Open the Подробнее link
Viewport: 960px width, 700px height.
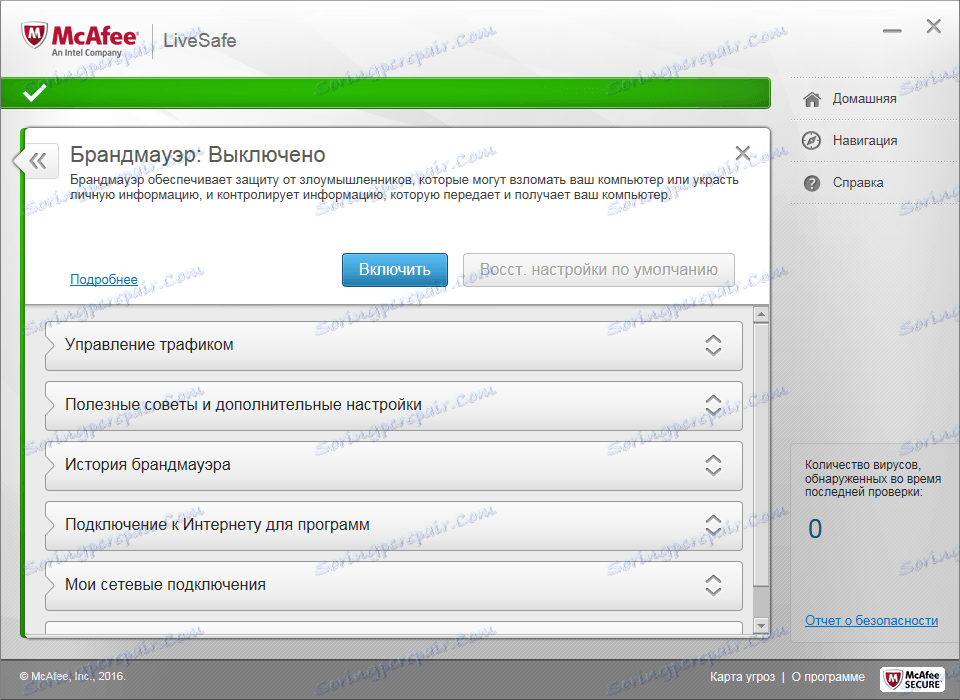103,279
